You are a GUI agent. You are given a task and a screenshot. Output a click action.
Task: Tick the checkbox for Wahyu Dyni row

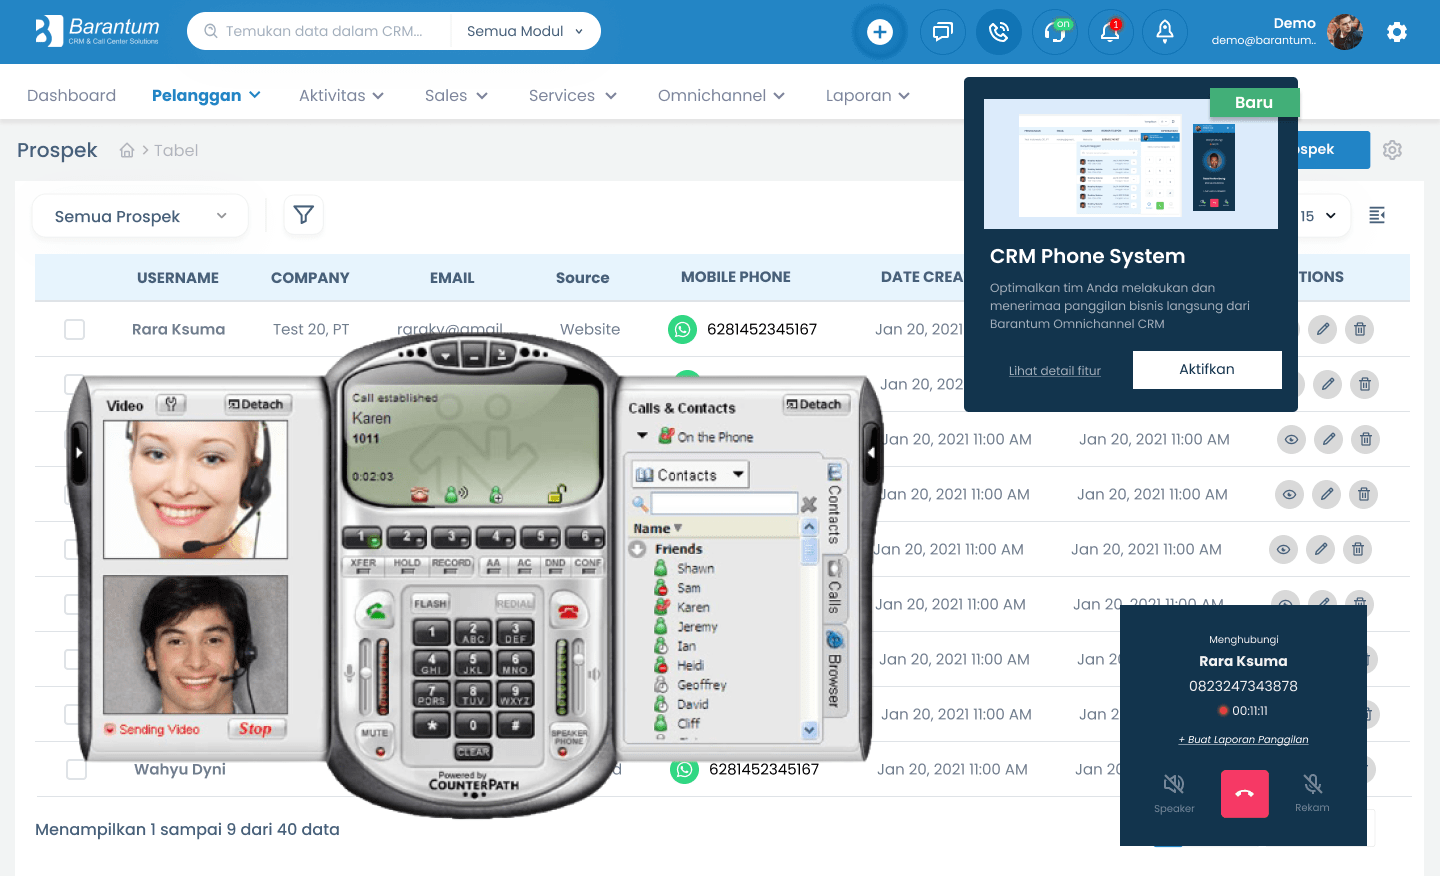click(x=76, y=769)
